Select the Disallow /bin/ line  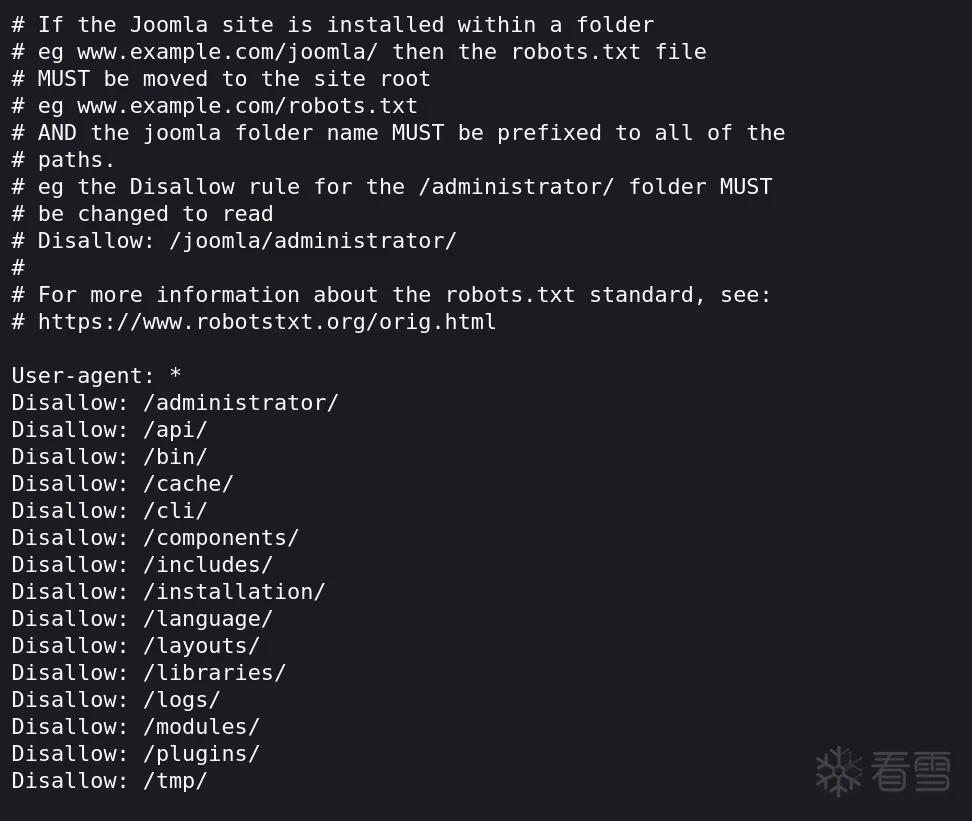tap(110, 457)
